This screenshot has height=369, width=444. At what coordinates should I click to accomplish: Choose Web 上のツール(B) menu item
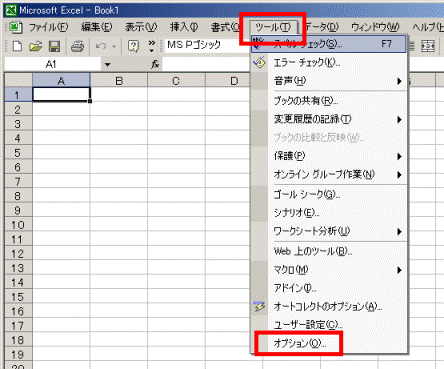coord(329,251)
